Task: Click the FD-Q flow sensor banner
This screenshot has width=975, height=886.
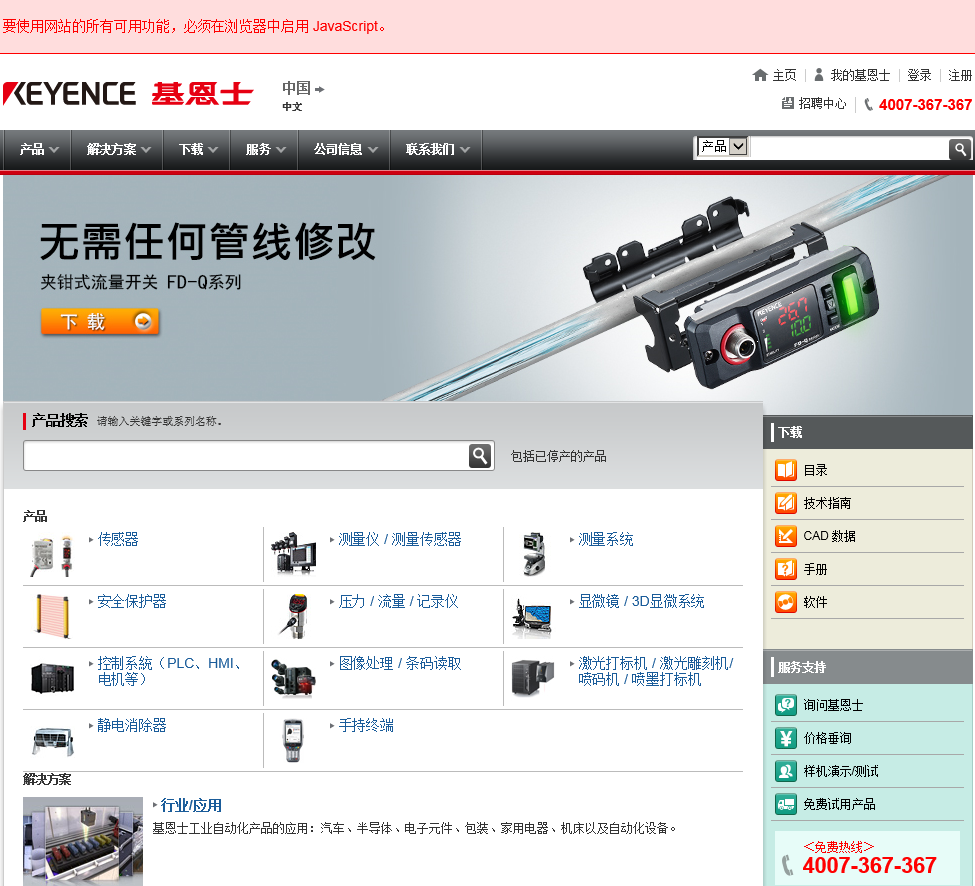Action: click(x=488, y=289)
